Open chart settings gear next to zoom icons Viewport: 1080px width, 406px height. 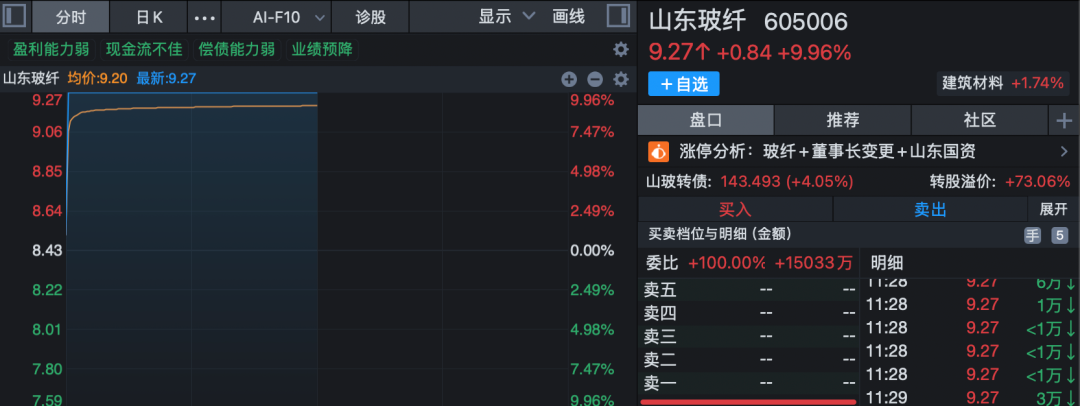[x=620, y=79]
